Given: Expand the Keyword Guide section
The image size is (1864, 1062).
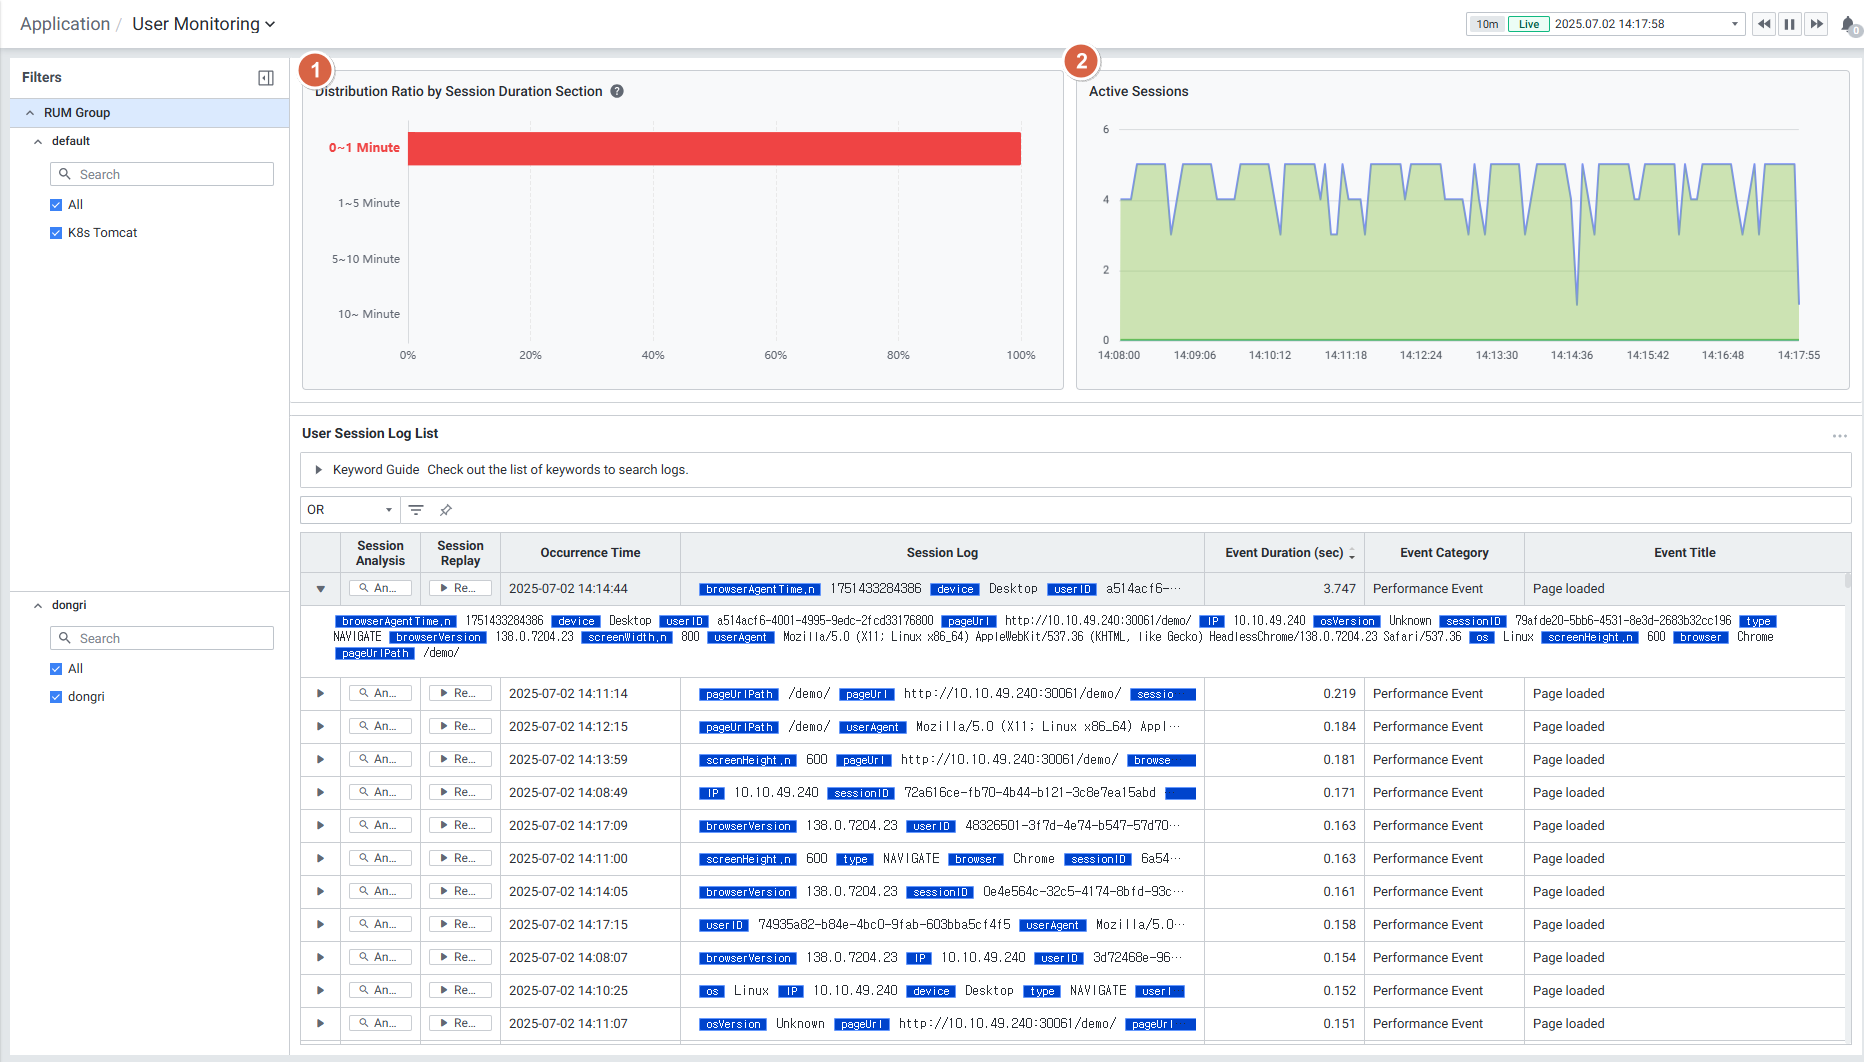Looking at the screenshot, I should point(319,470).
